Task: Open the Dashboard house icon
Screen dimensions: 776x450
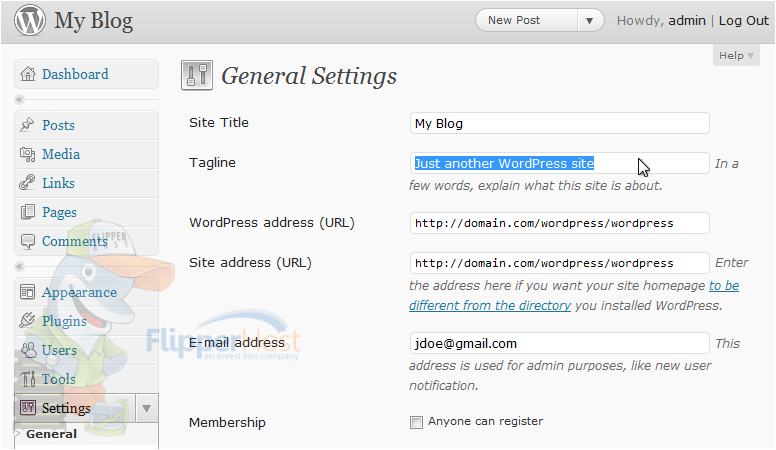Action: (28, 74)
